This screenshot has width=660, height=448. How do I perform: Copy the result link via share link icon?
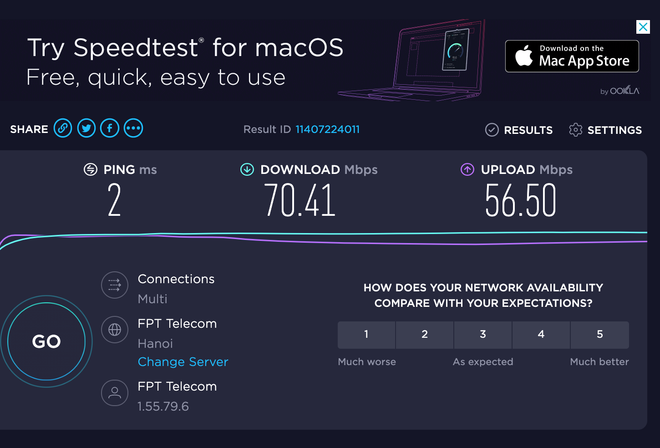[x=63, y=129]
